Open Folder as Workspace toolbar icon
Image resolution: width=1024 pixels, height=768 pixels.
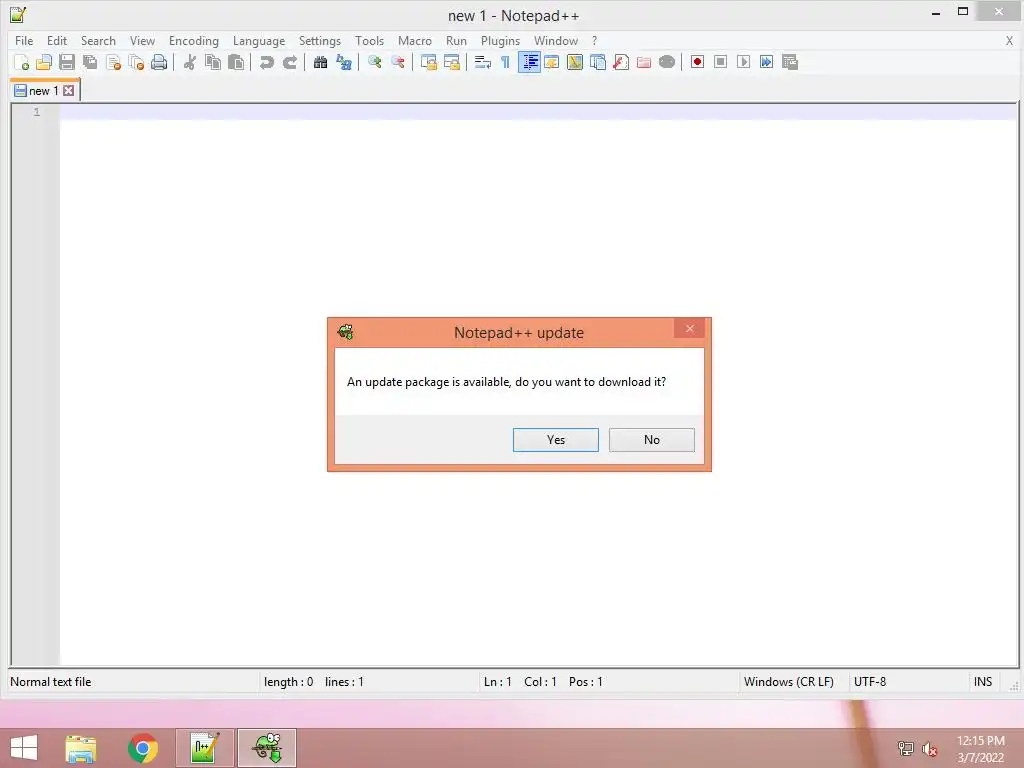[x=644, y=62]
